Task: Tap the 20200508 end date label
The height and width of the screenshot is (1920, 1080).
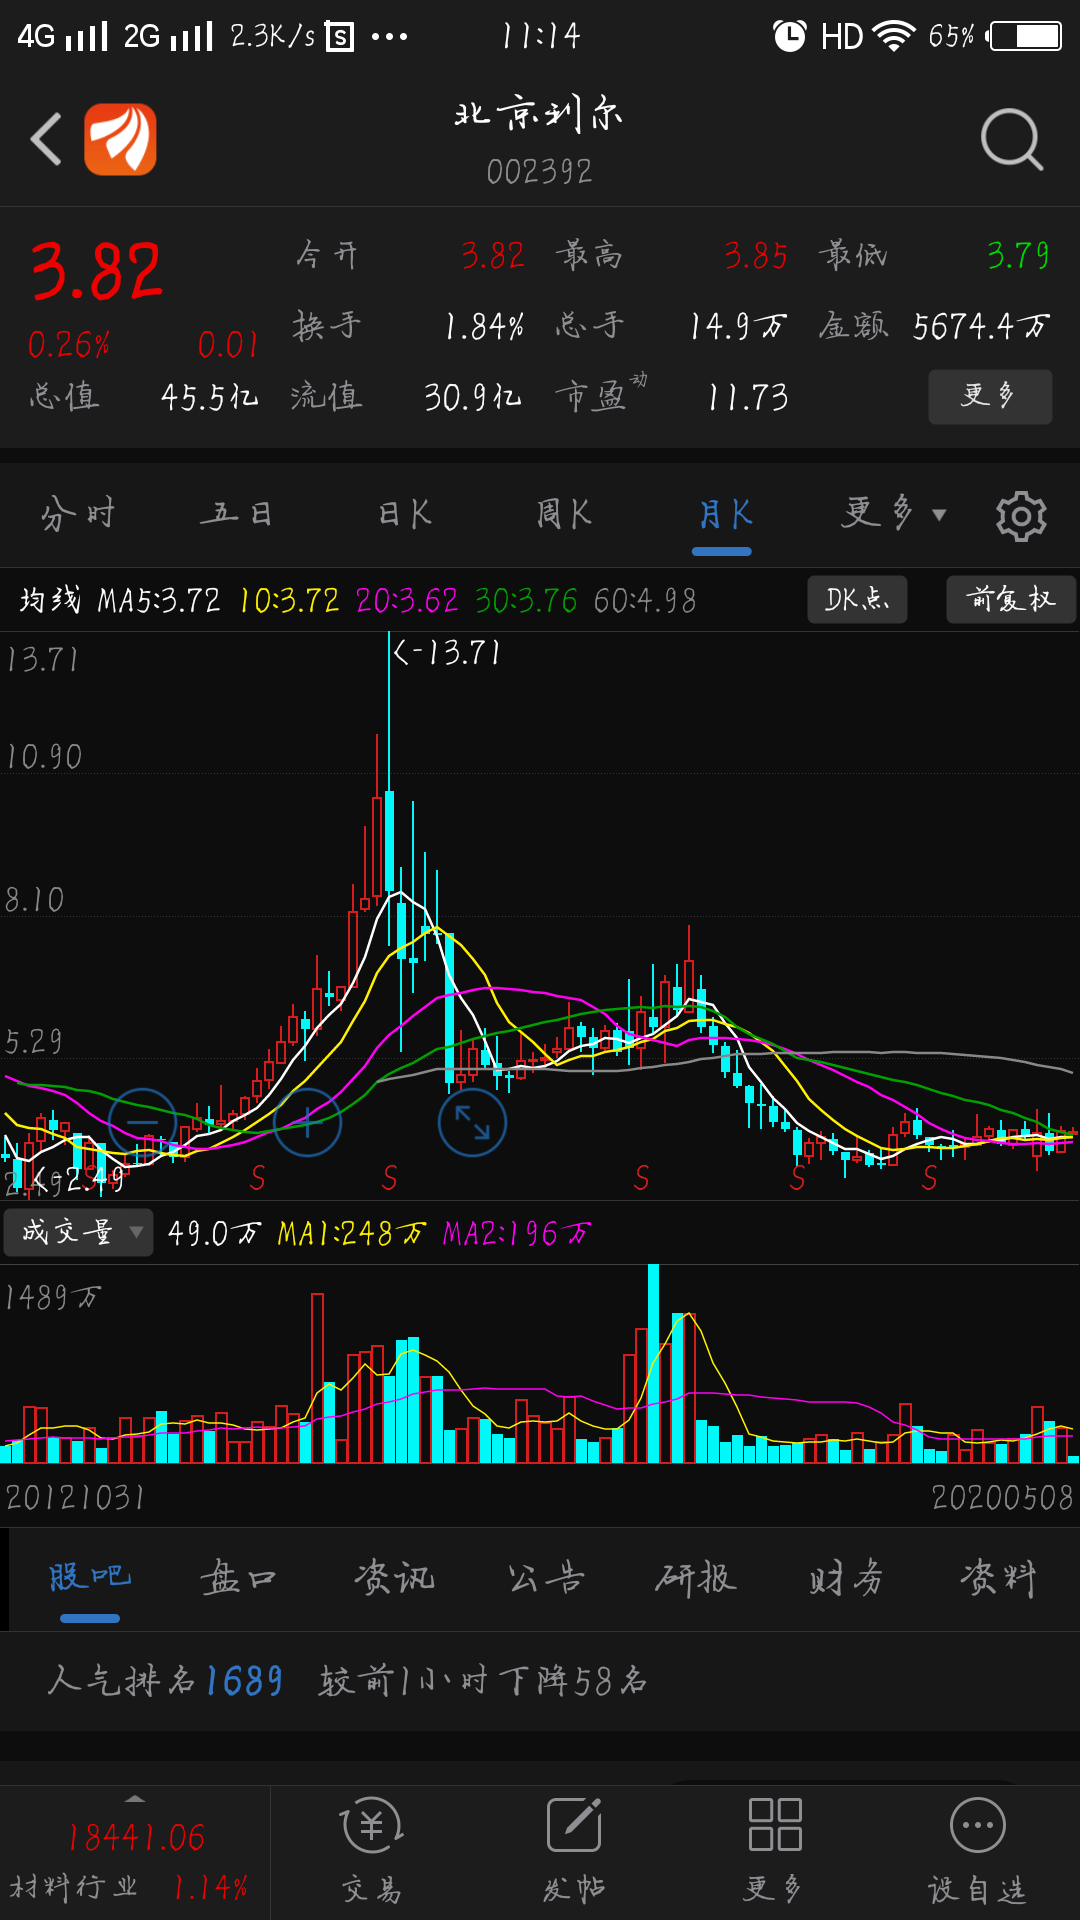Action: tap(1002, 1497)
